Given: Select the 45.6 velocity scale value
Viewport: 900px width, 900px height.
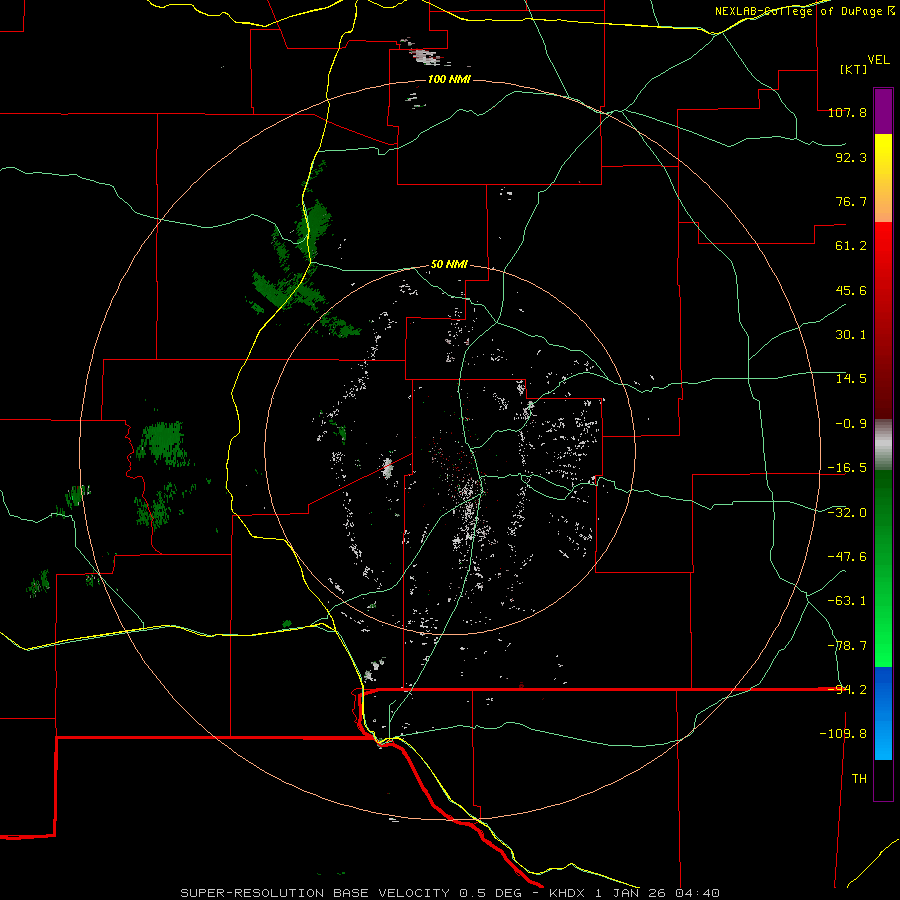Looking at the screenshot, I should pos(851,290).
